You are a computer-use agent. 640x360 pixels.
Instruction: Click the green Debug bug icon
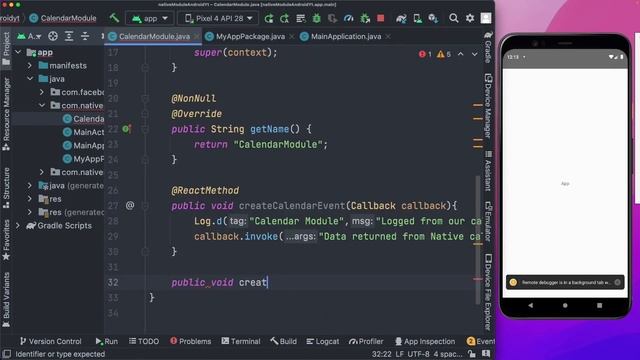point(316,18)
